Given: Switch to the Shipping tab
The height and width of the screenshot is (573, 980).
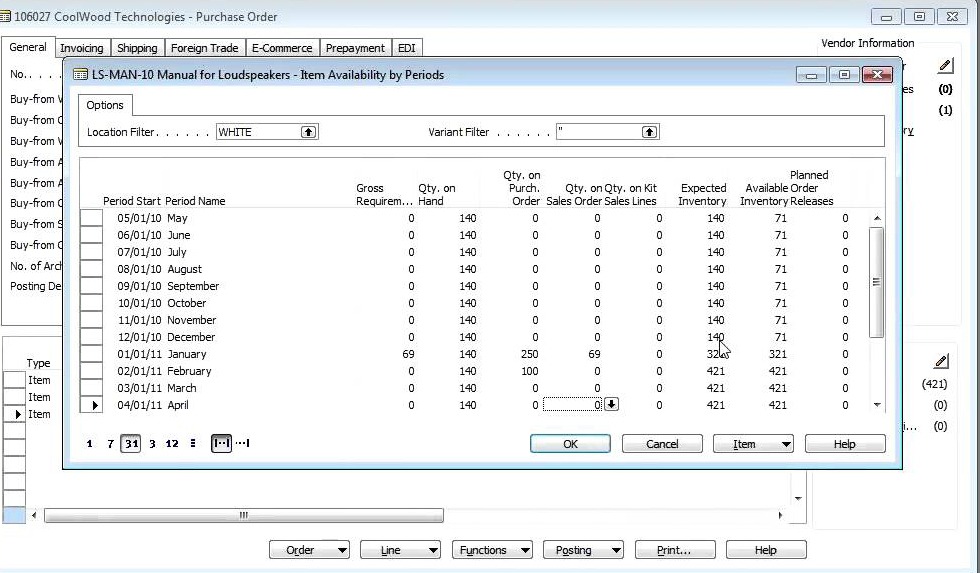Looking at the screenshot, I should pyautogui.click(x=138, y=48).
